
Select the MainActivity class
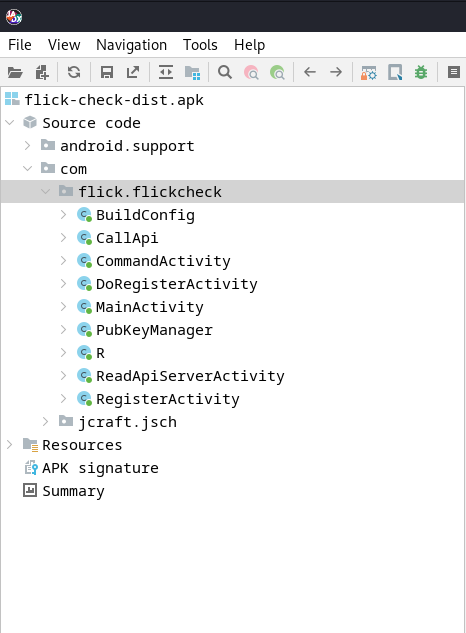[149, 307]
